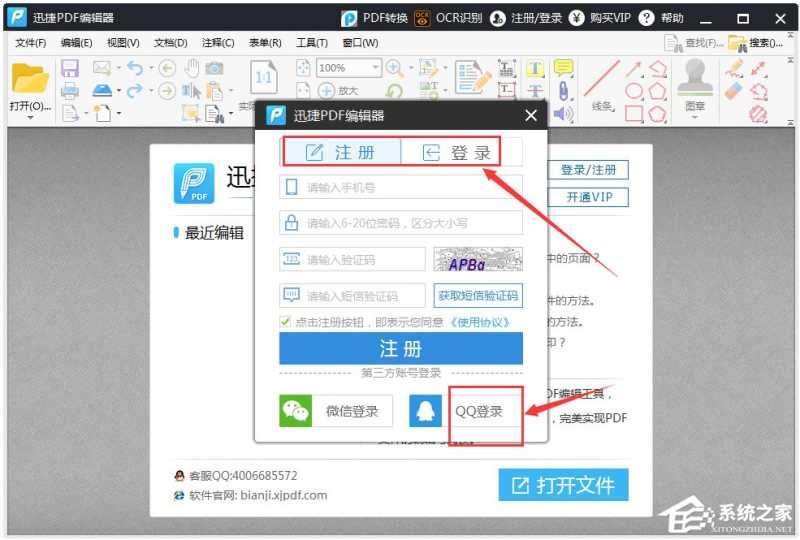Select the 图章 stamp tool
This screenshot has width=800, height=540.
pyautogui.click(x=694, y=84)
